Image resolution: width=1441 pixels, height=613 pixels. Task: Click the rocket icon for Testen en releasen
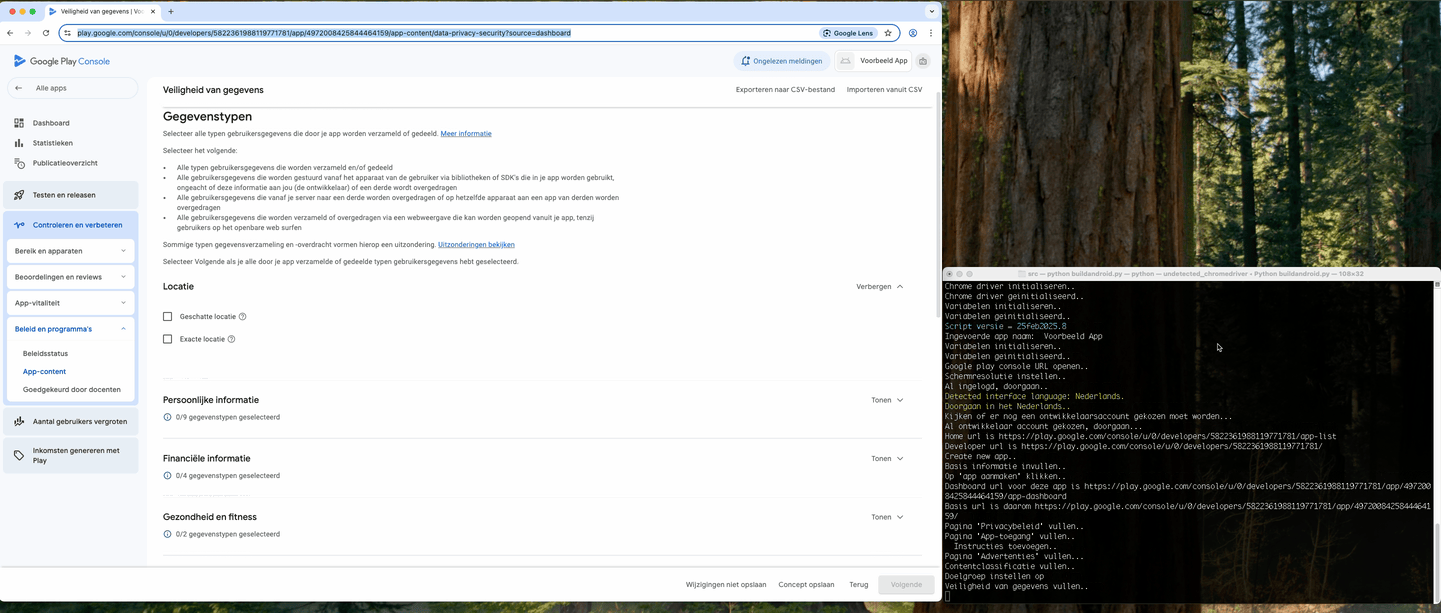point(19,195)
